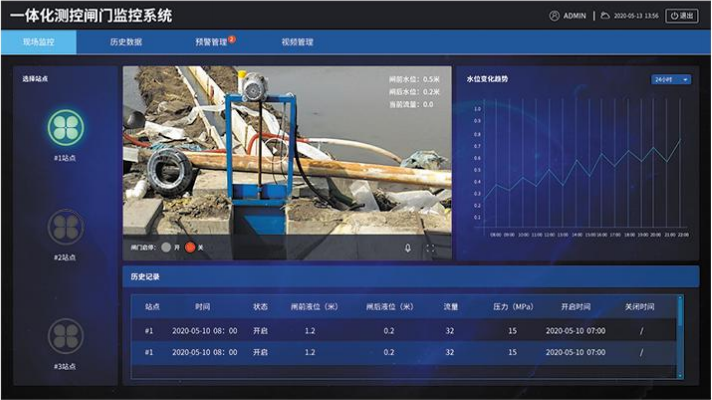The image size is (712, 400).
Task: Click the ADMIN username label
Action: coord(575,16)
